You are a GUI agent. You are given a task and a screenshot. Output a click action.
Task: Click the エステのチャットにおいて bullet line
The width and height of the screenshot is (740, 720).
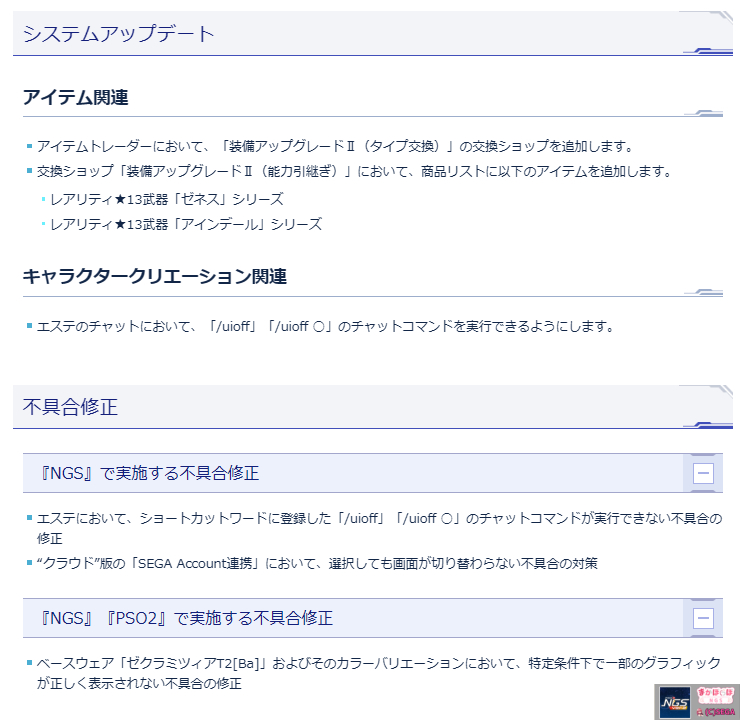tap(326, 326)
